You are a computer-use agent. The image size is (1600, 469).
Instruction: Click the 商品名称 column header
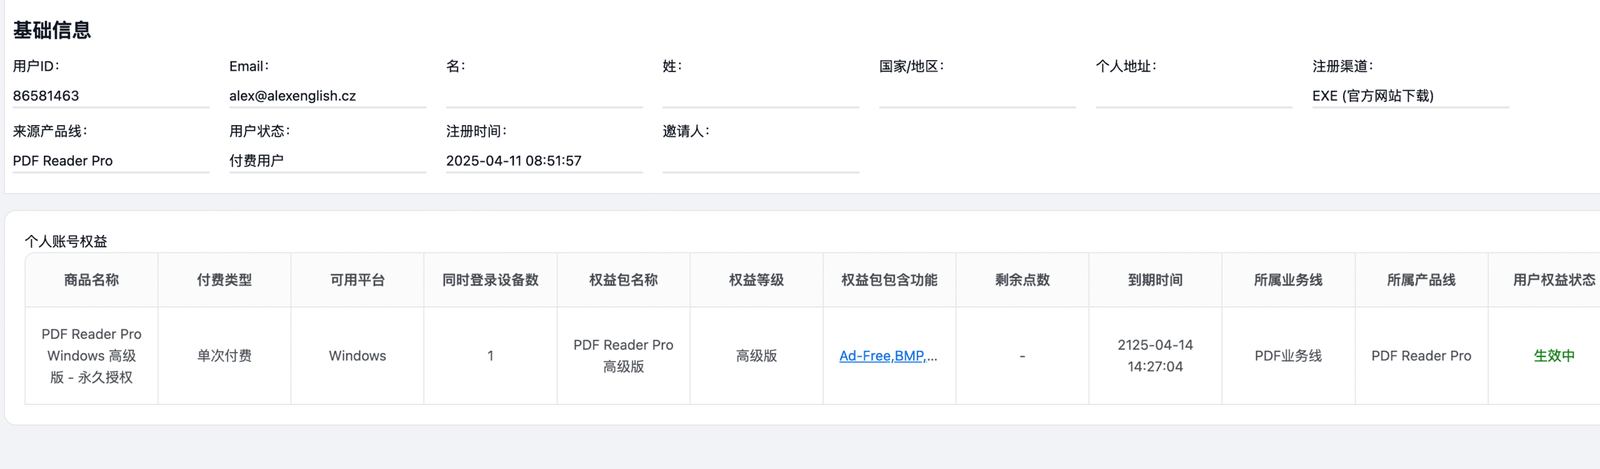tap(91, 280)
